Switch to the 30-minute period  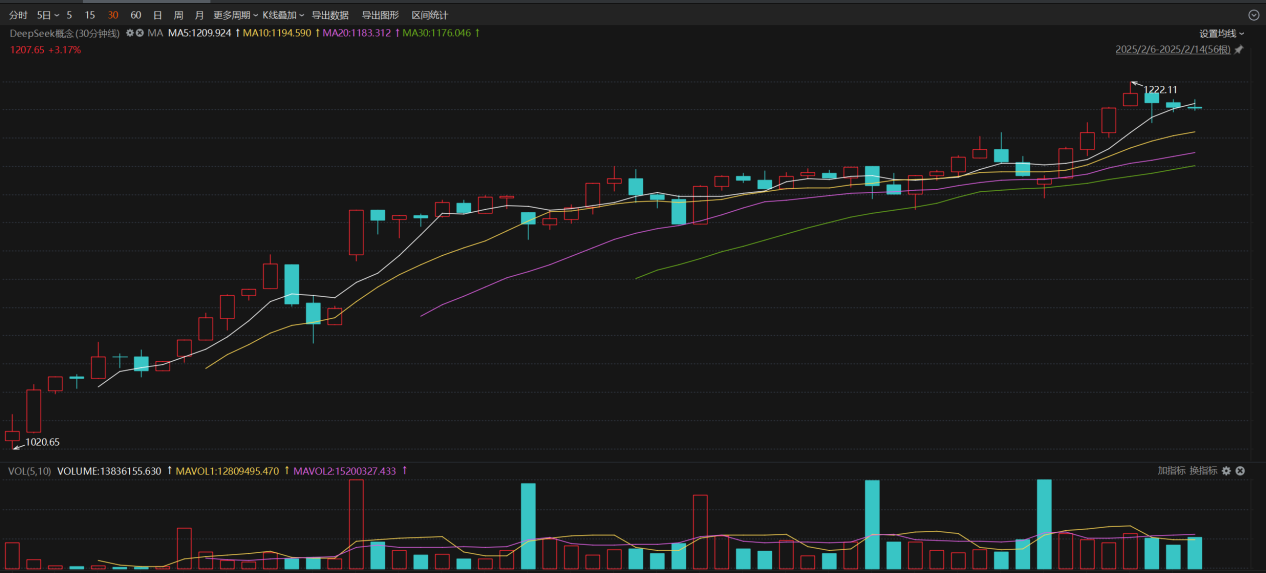113,15
